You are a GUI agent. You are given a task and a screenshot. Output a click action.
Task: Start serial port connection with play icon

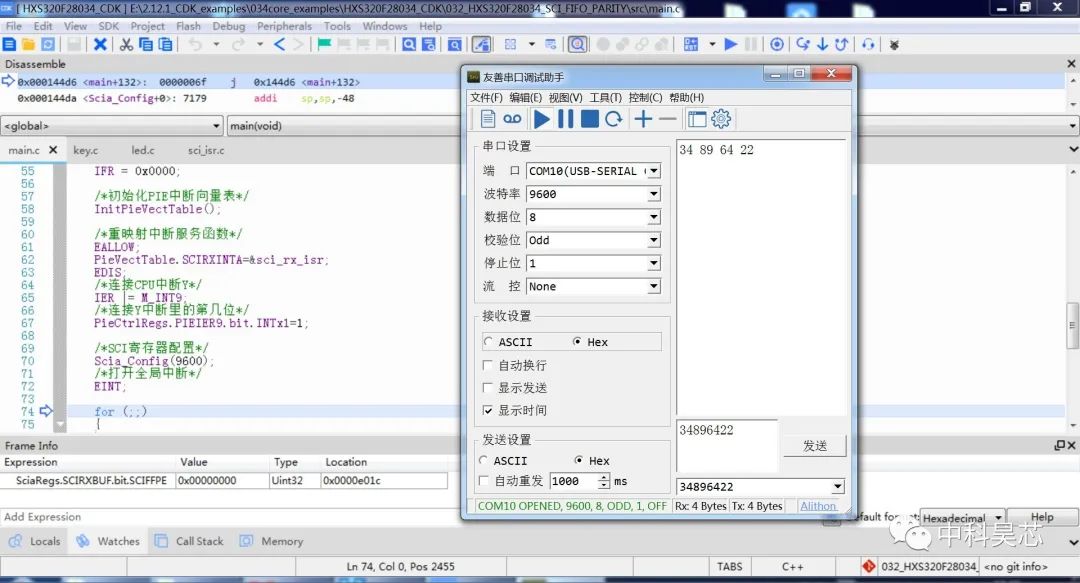(x=541, y=119)
